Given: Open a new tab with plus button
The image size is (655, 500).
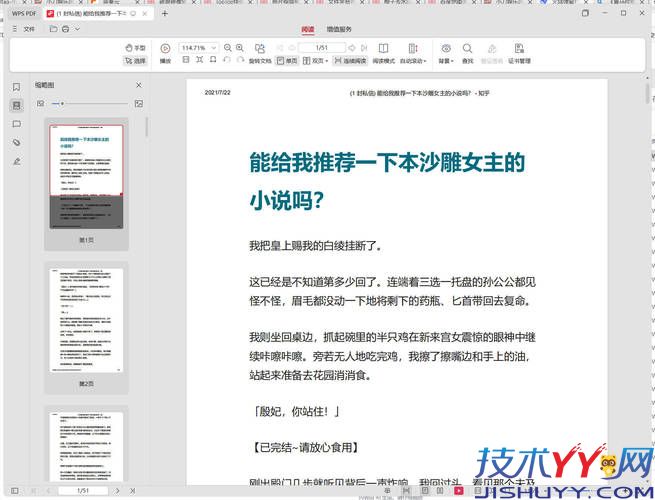Looking at the screenshot, I should (165, 13).
